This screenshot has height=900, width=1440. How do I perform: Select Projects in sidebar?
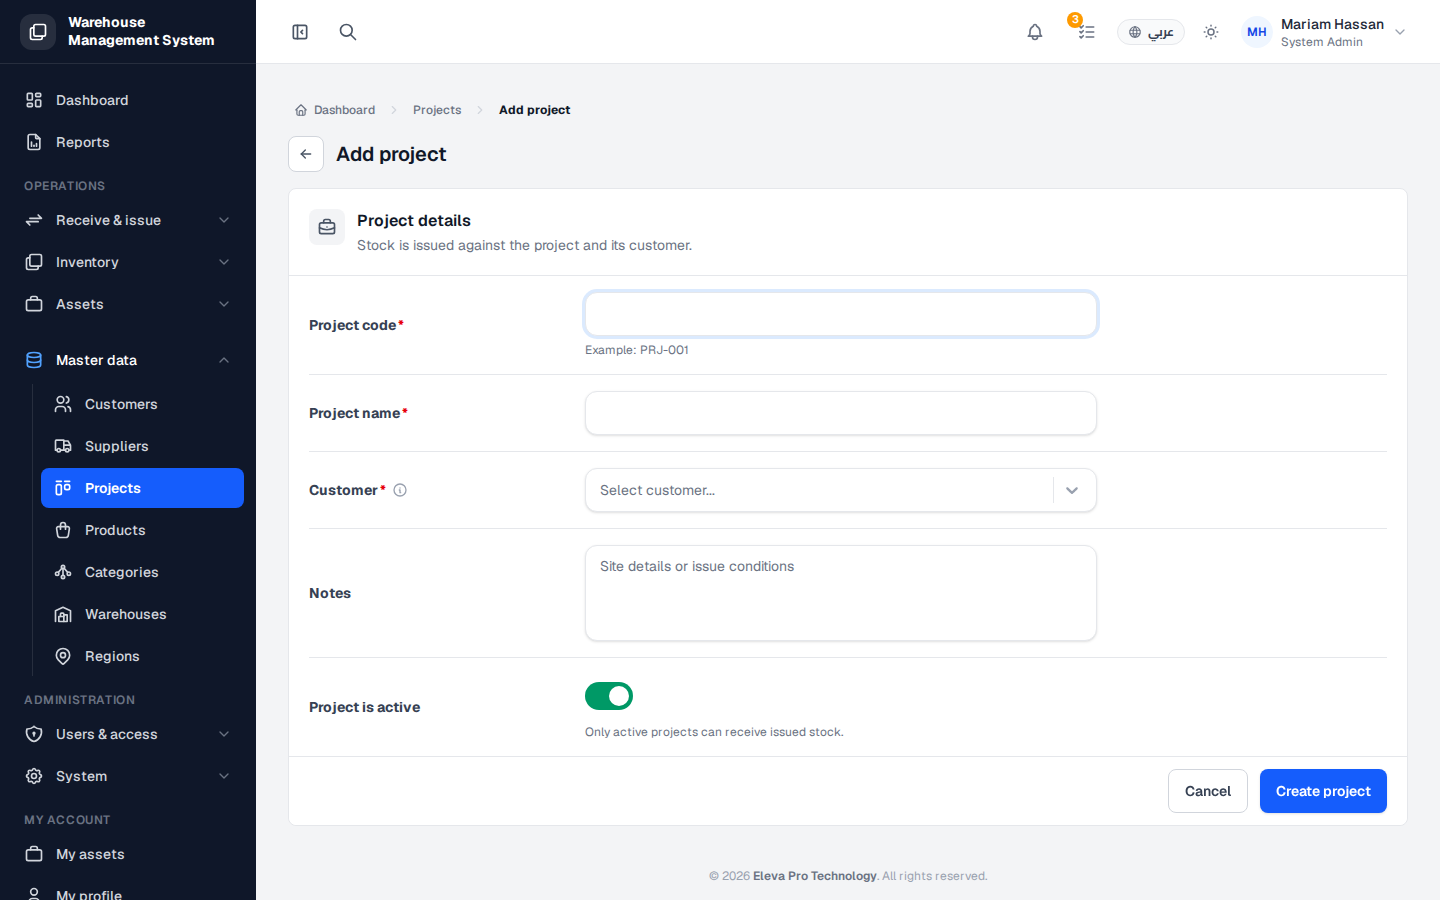pyautogui.click(x=142, y=488)
